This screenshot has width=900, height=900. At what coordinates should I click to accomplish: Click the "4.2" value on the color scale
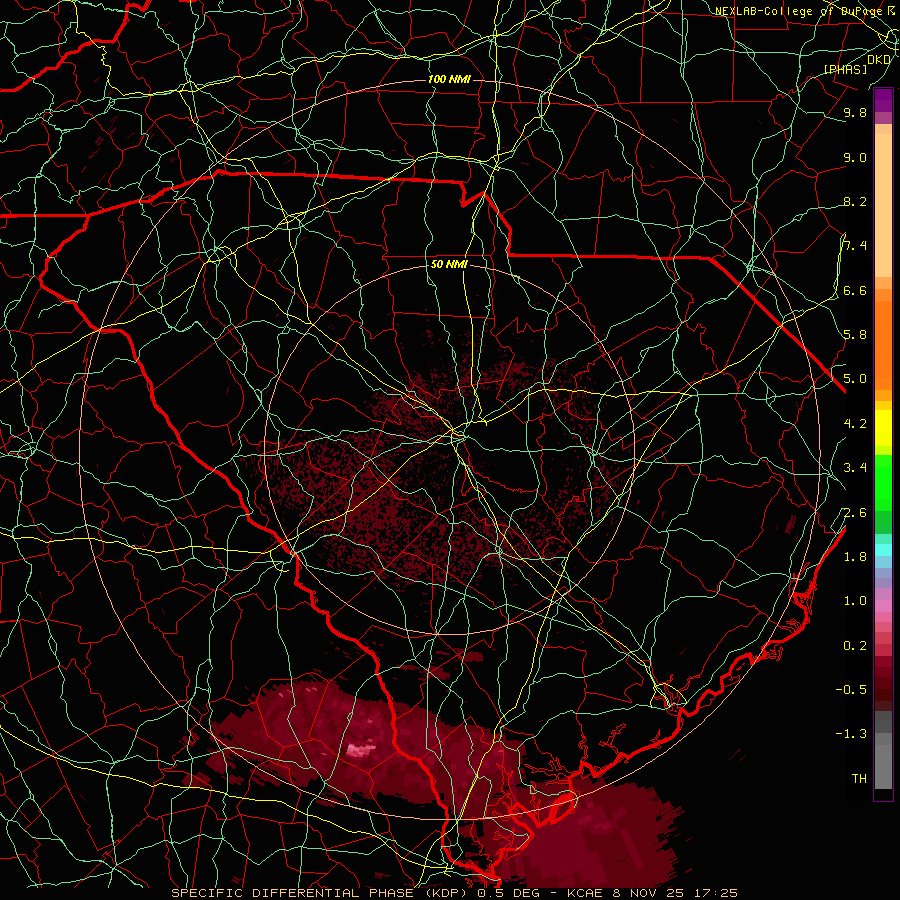tap(855, 423)
